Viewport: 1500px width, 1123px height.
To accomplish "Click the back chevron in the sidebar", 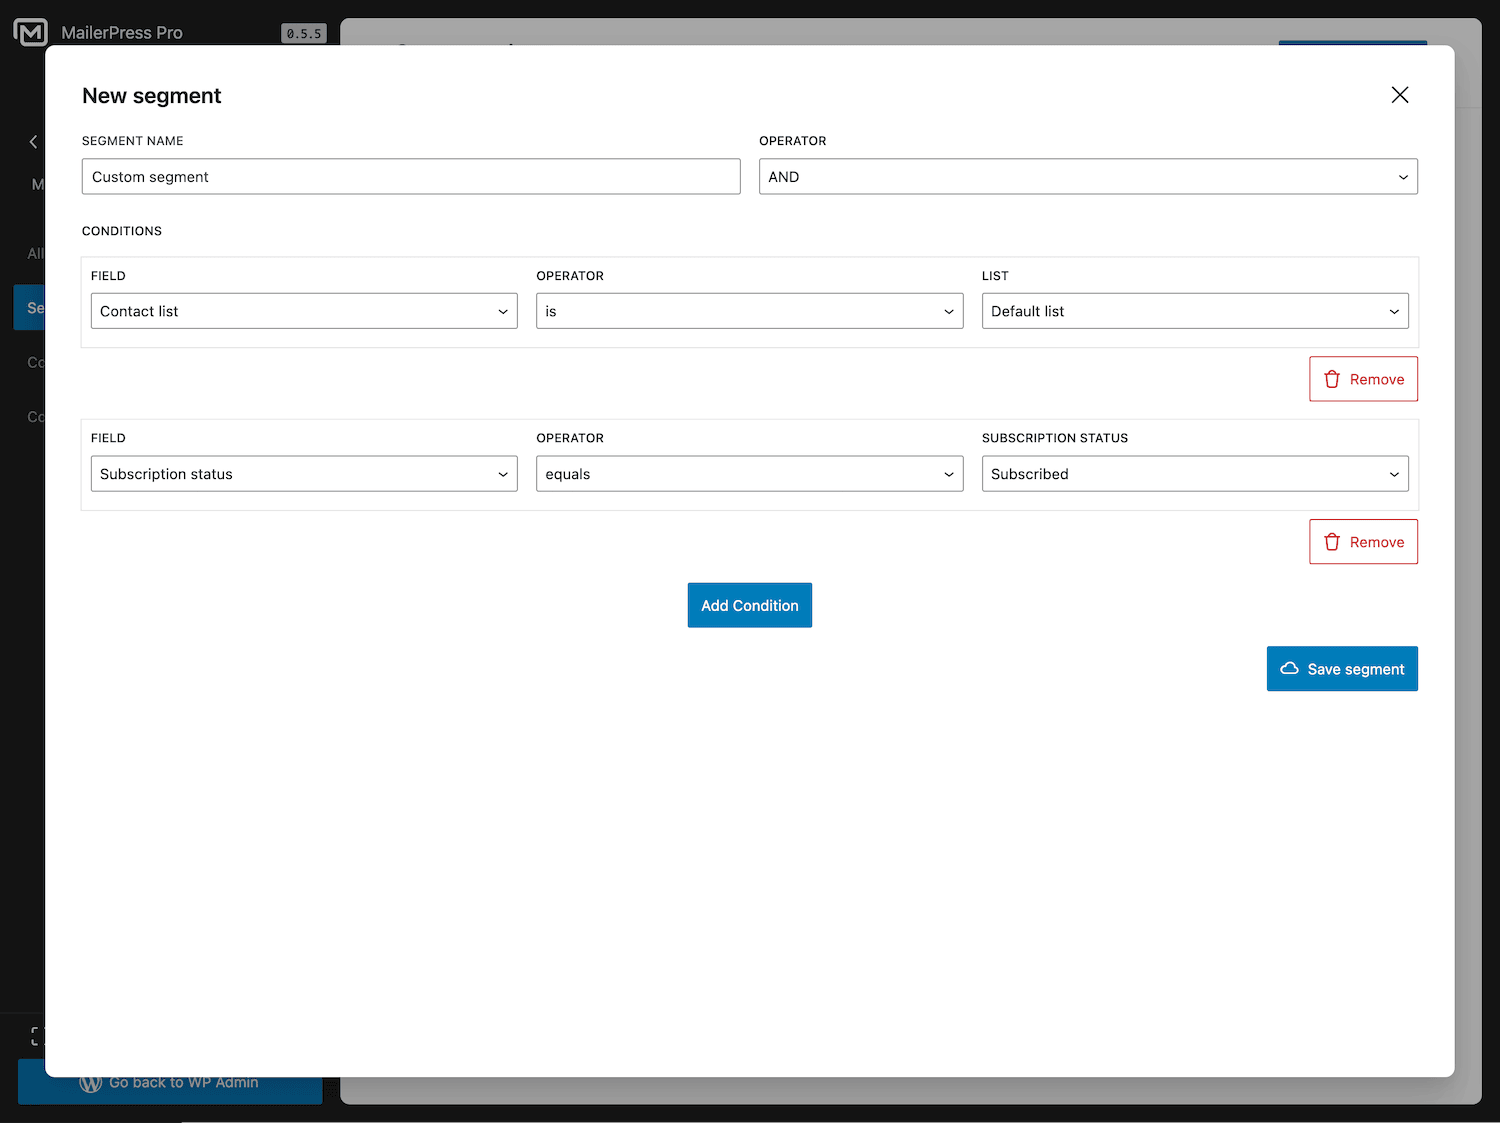I will (33, 142).
